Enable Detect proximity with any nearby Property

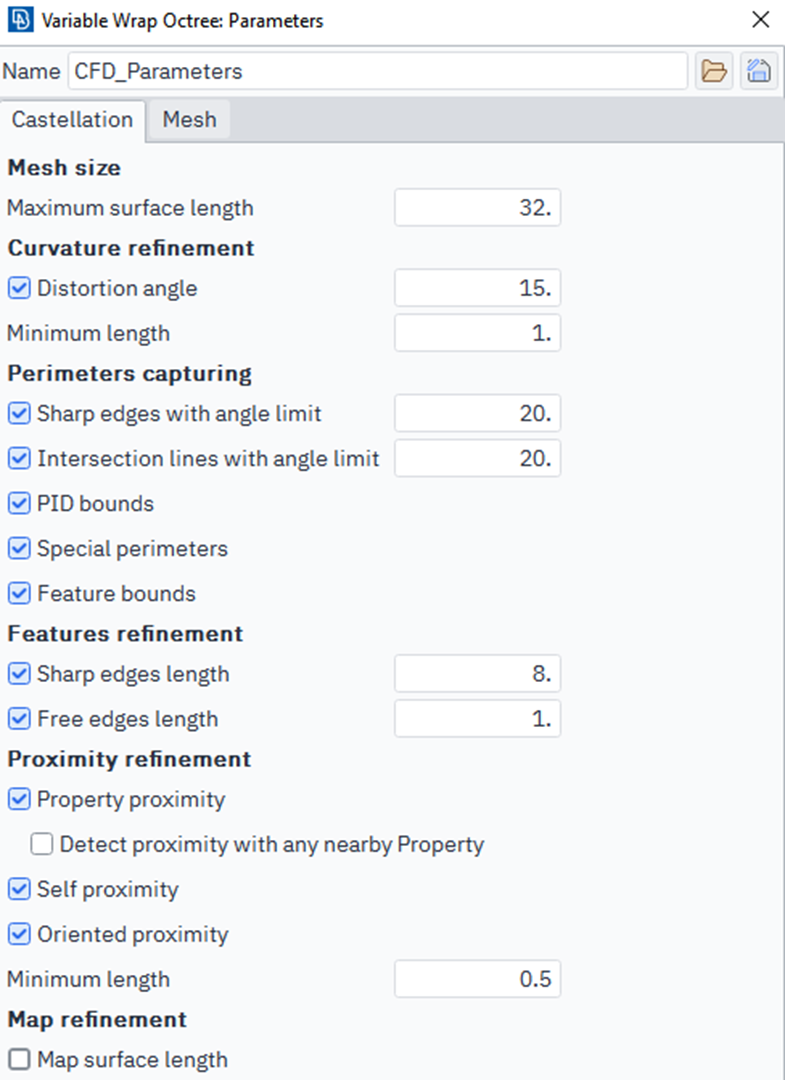click(x=42, y=845)
